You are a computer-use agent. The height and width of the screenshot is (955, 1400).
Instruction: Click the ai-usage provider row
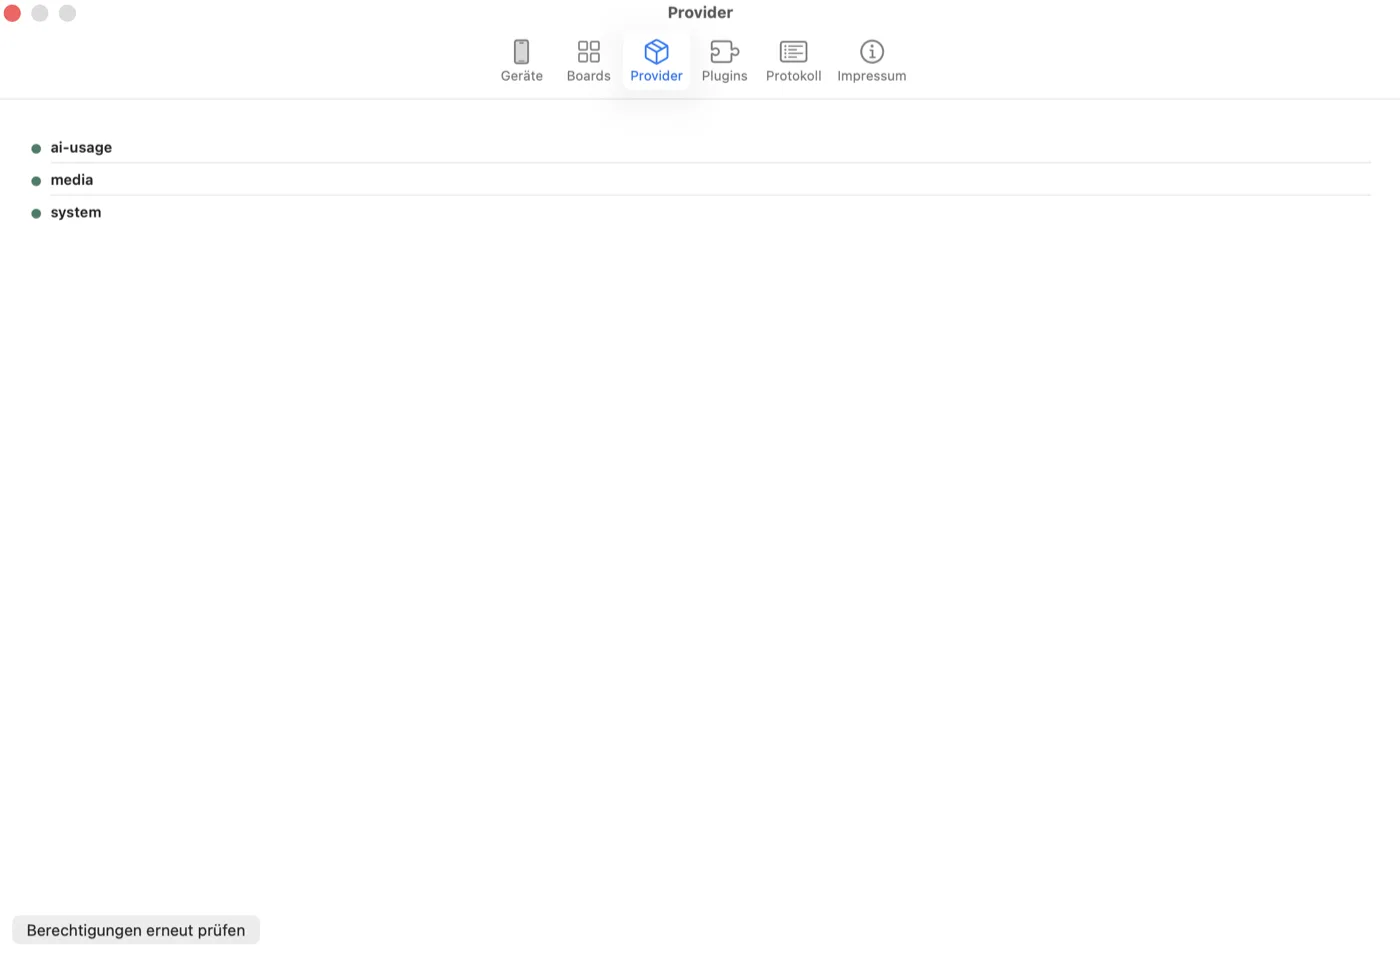point(700,147)
